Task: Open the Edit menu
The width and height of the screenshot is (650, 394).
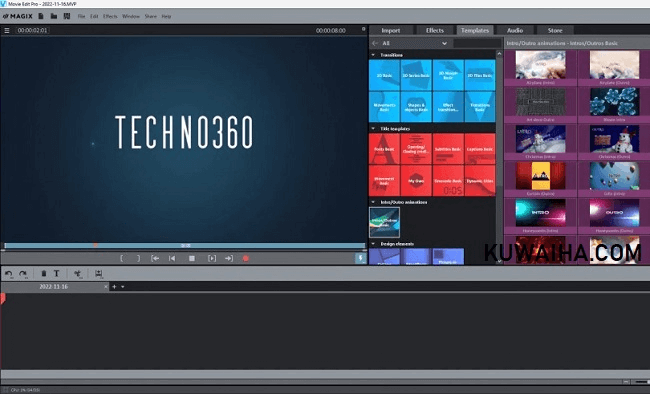Action: tap(95, 16)
